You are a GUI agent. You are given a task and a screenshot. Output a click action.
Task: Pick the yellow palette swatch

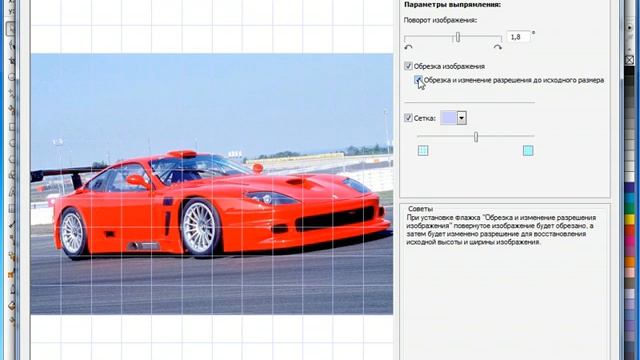pos(629,219)
